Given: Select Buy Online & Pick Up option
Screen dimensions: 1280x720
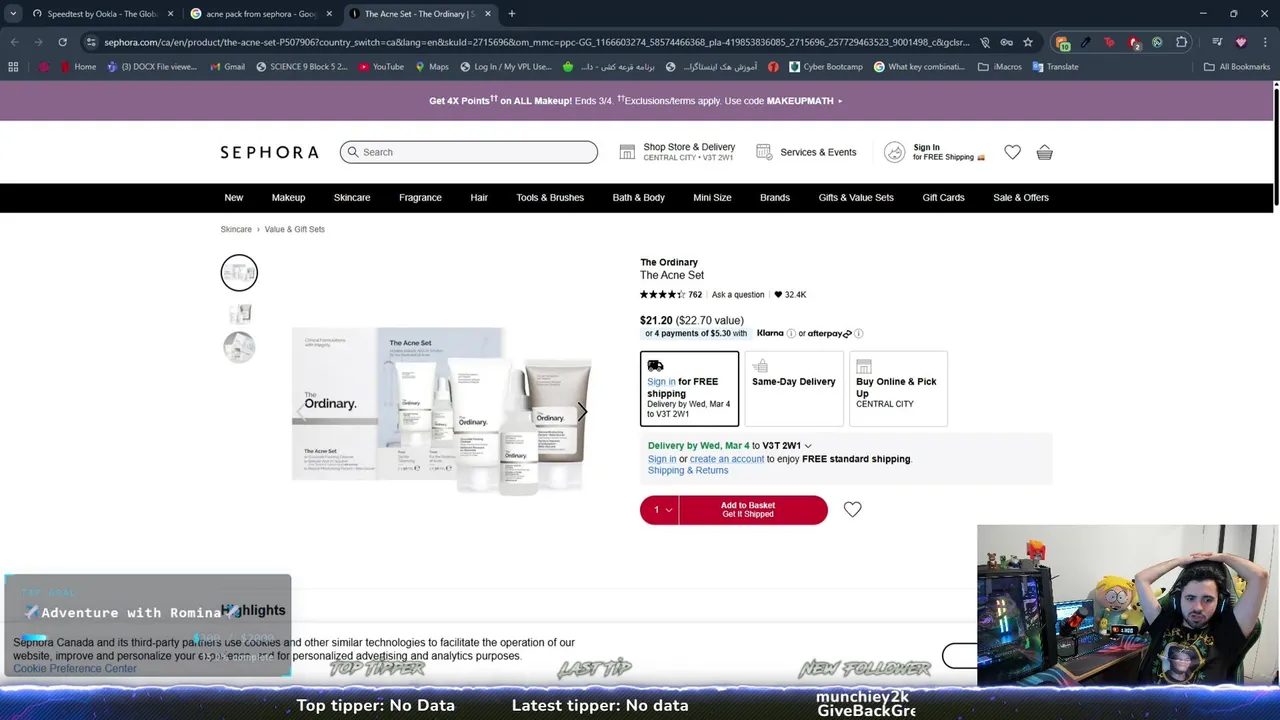Looking at the screenshot, I should point(898,388).
